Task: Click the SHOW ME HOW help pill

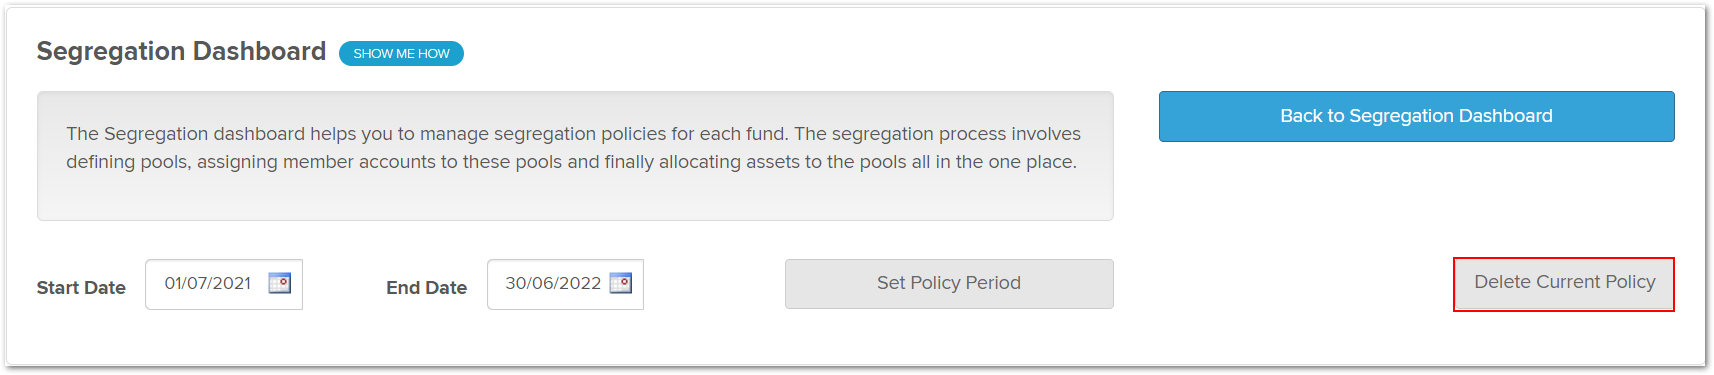Action: coord(401,53)
